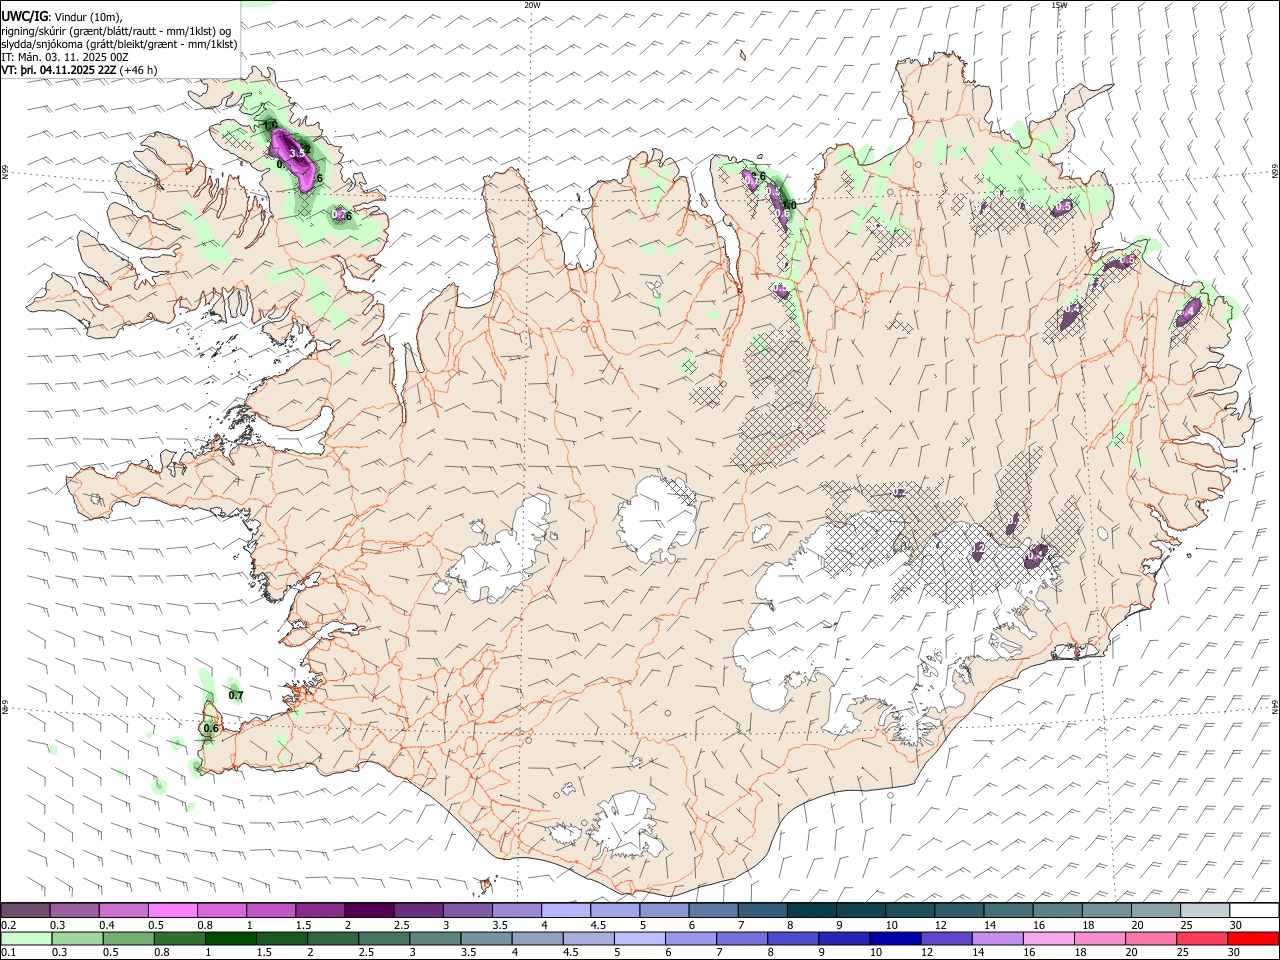Viewport: 1280px width, 960px height.
Task: Pick the dark teal snow swatch between 8 and 9
Action: (811, 910)
